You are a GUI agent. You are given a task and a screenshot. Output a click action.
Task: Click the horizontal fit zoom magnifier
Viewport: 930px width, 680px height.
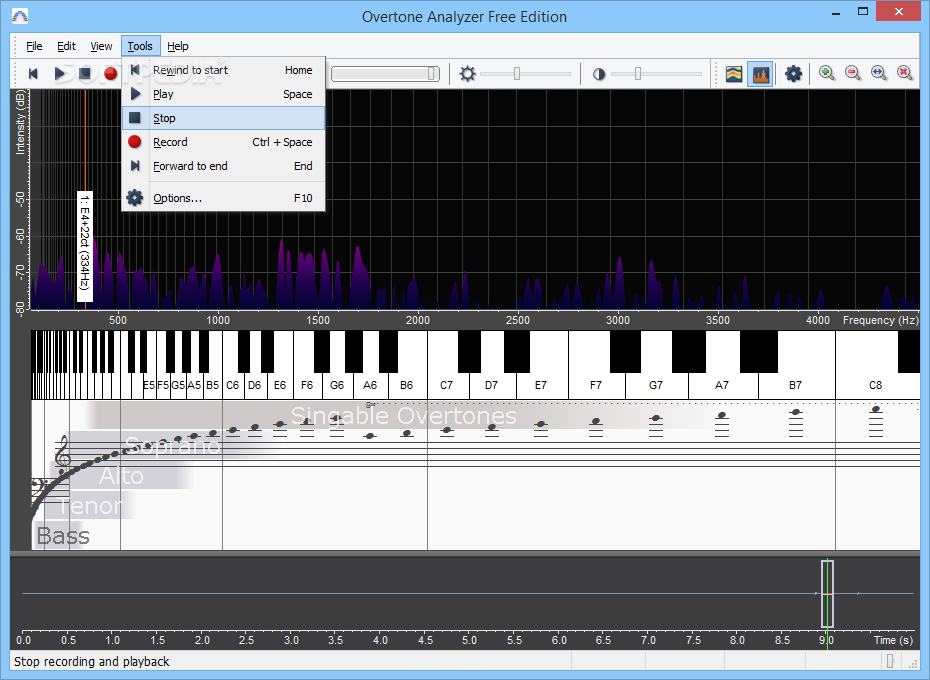878,73
